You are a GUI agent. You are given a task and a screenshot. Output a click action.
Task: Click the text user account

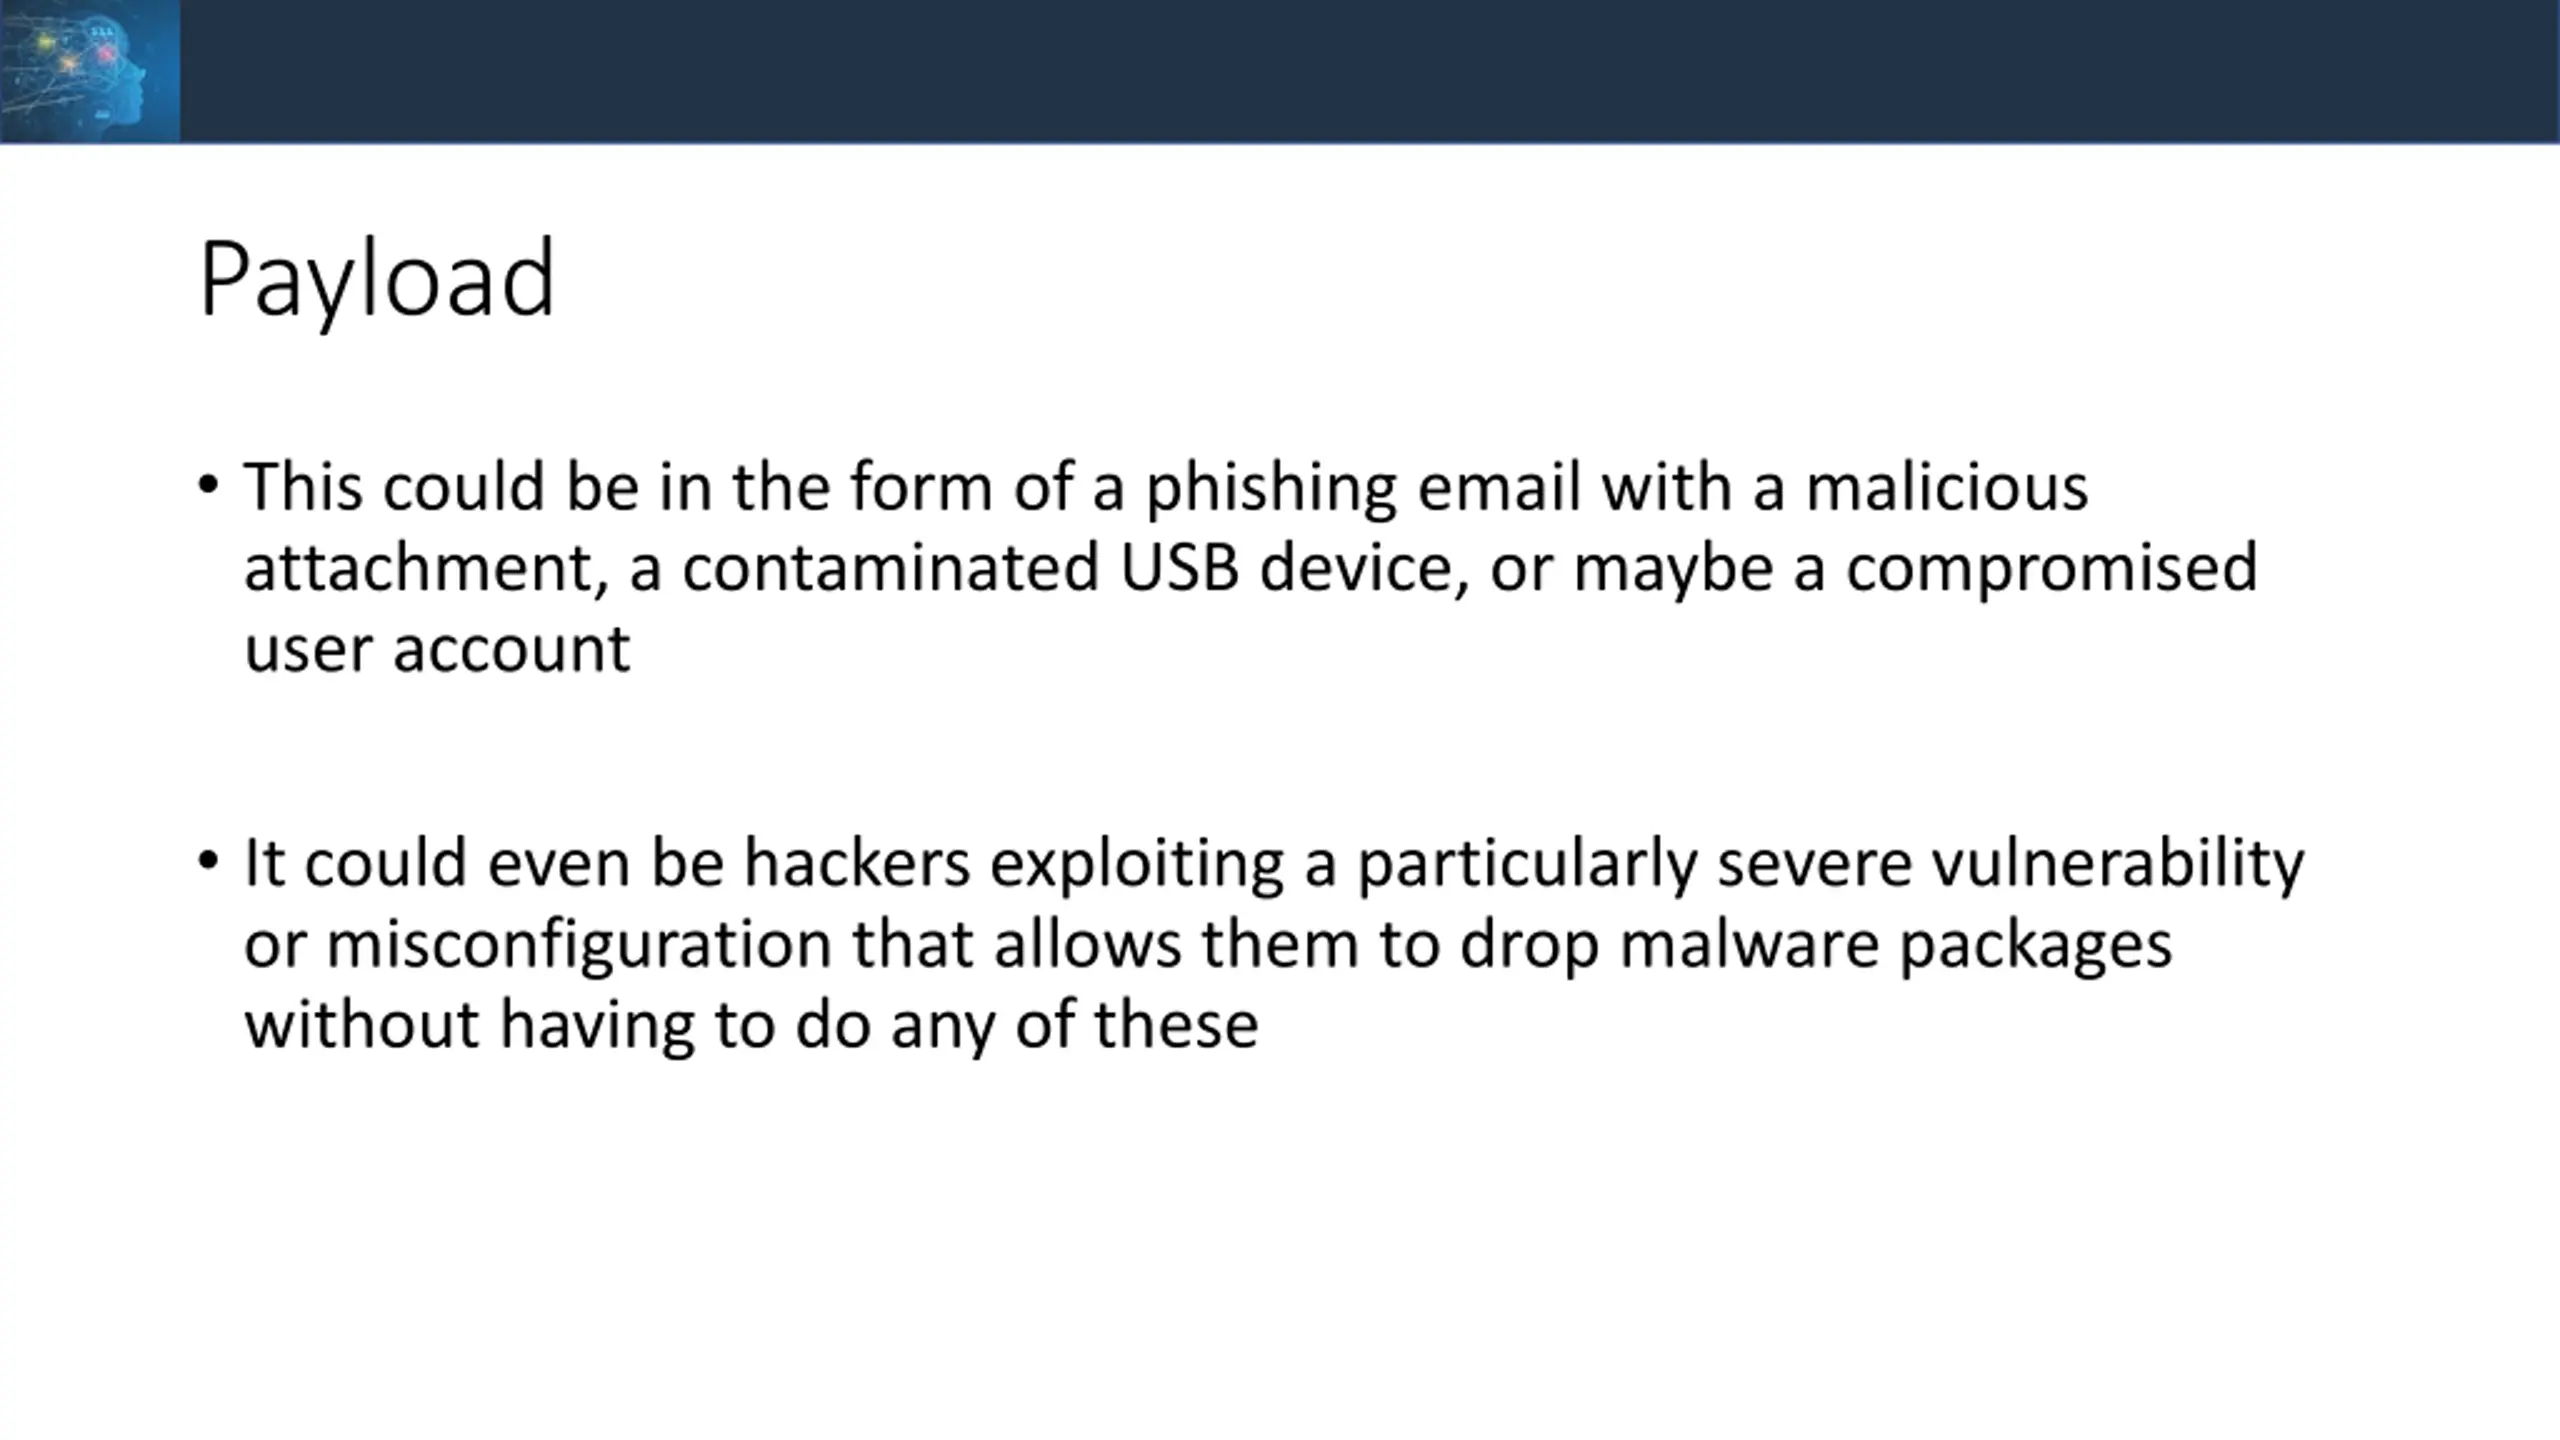(437, 650)
